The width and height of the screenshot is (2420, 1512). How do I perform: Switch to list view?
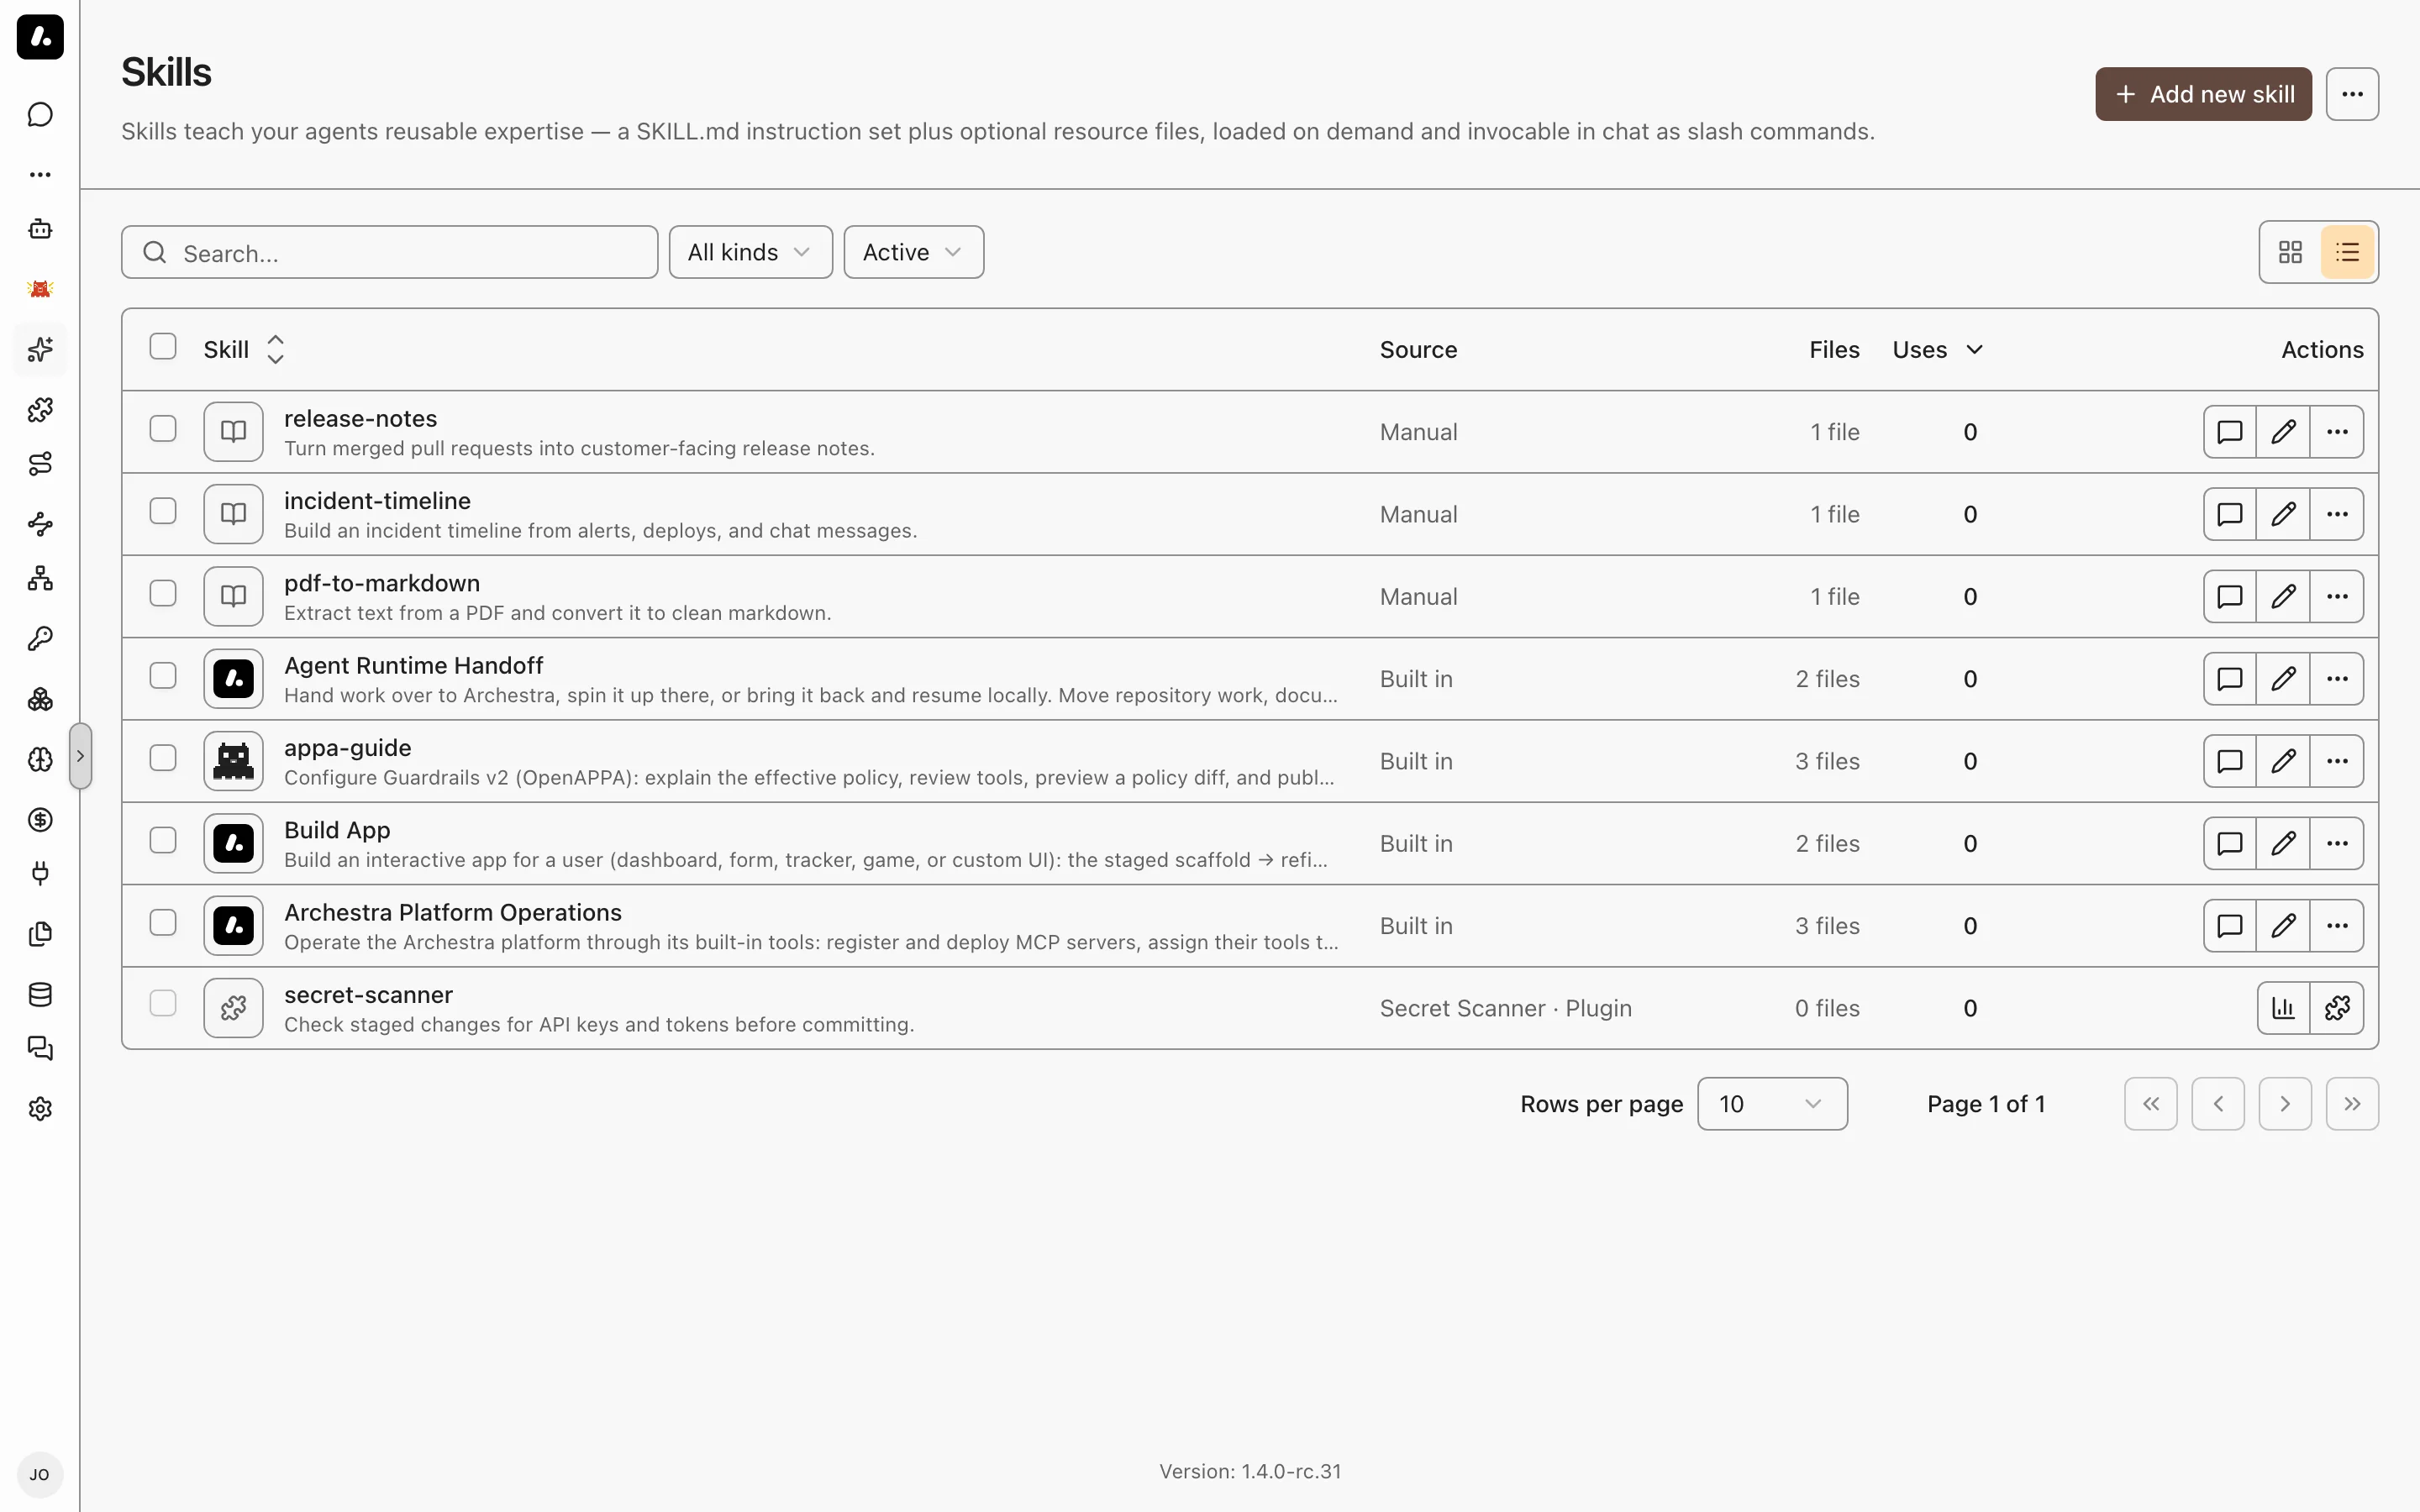coord(2347,252)
